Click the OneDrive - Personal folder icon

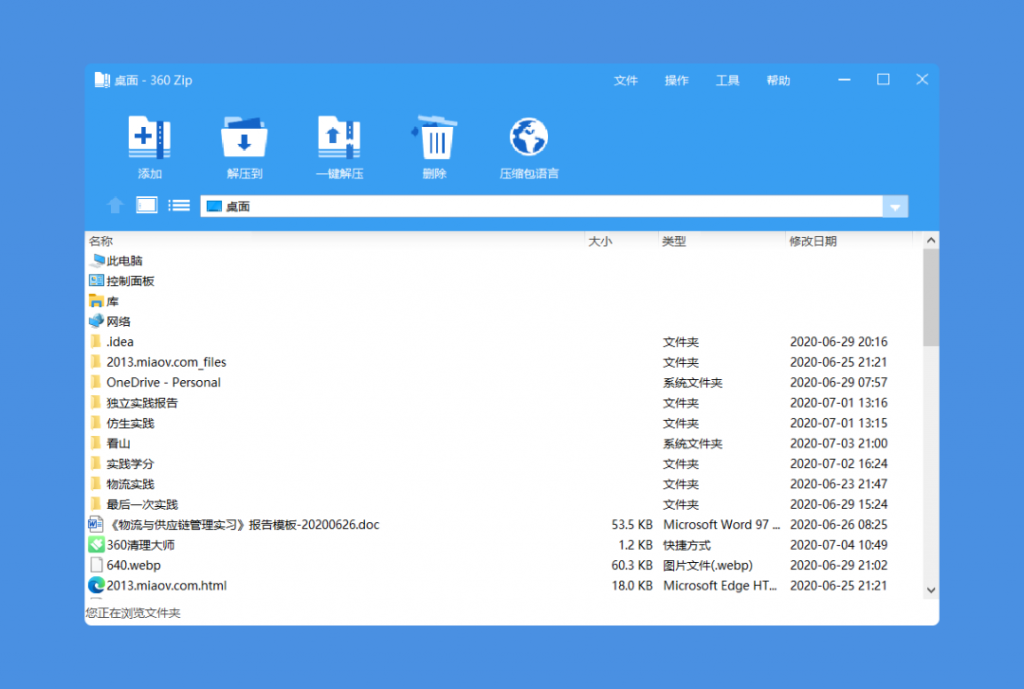(96, 382)
